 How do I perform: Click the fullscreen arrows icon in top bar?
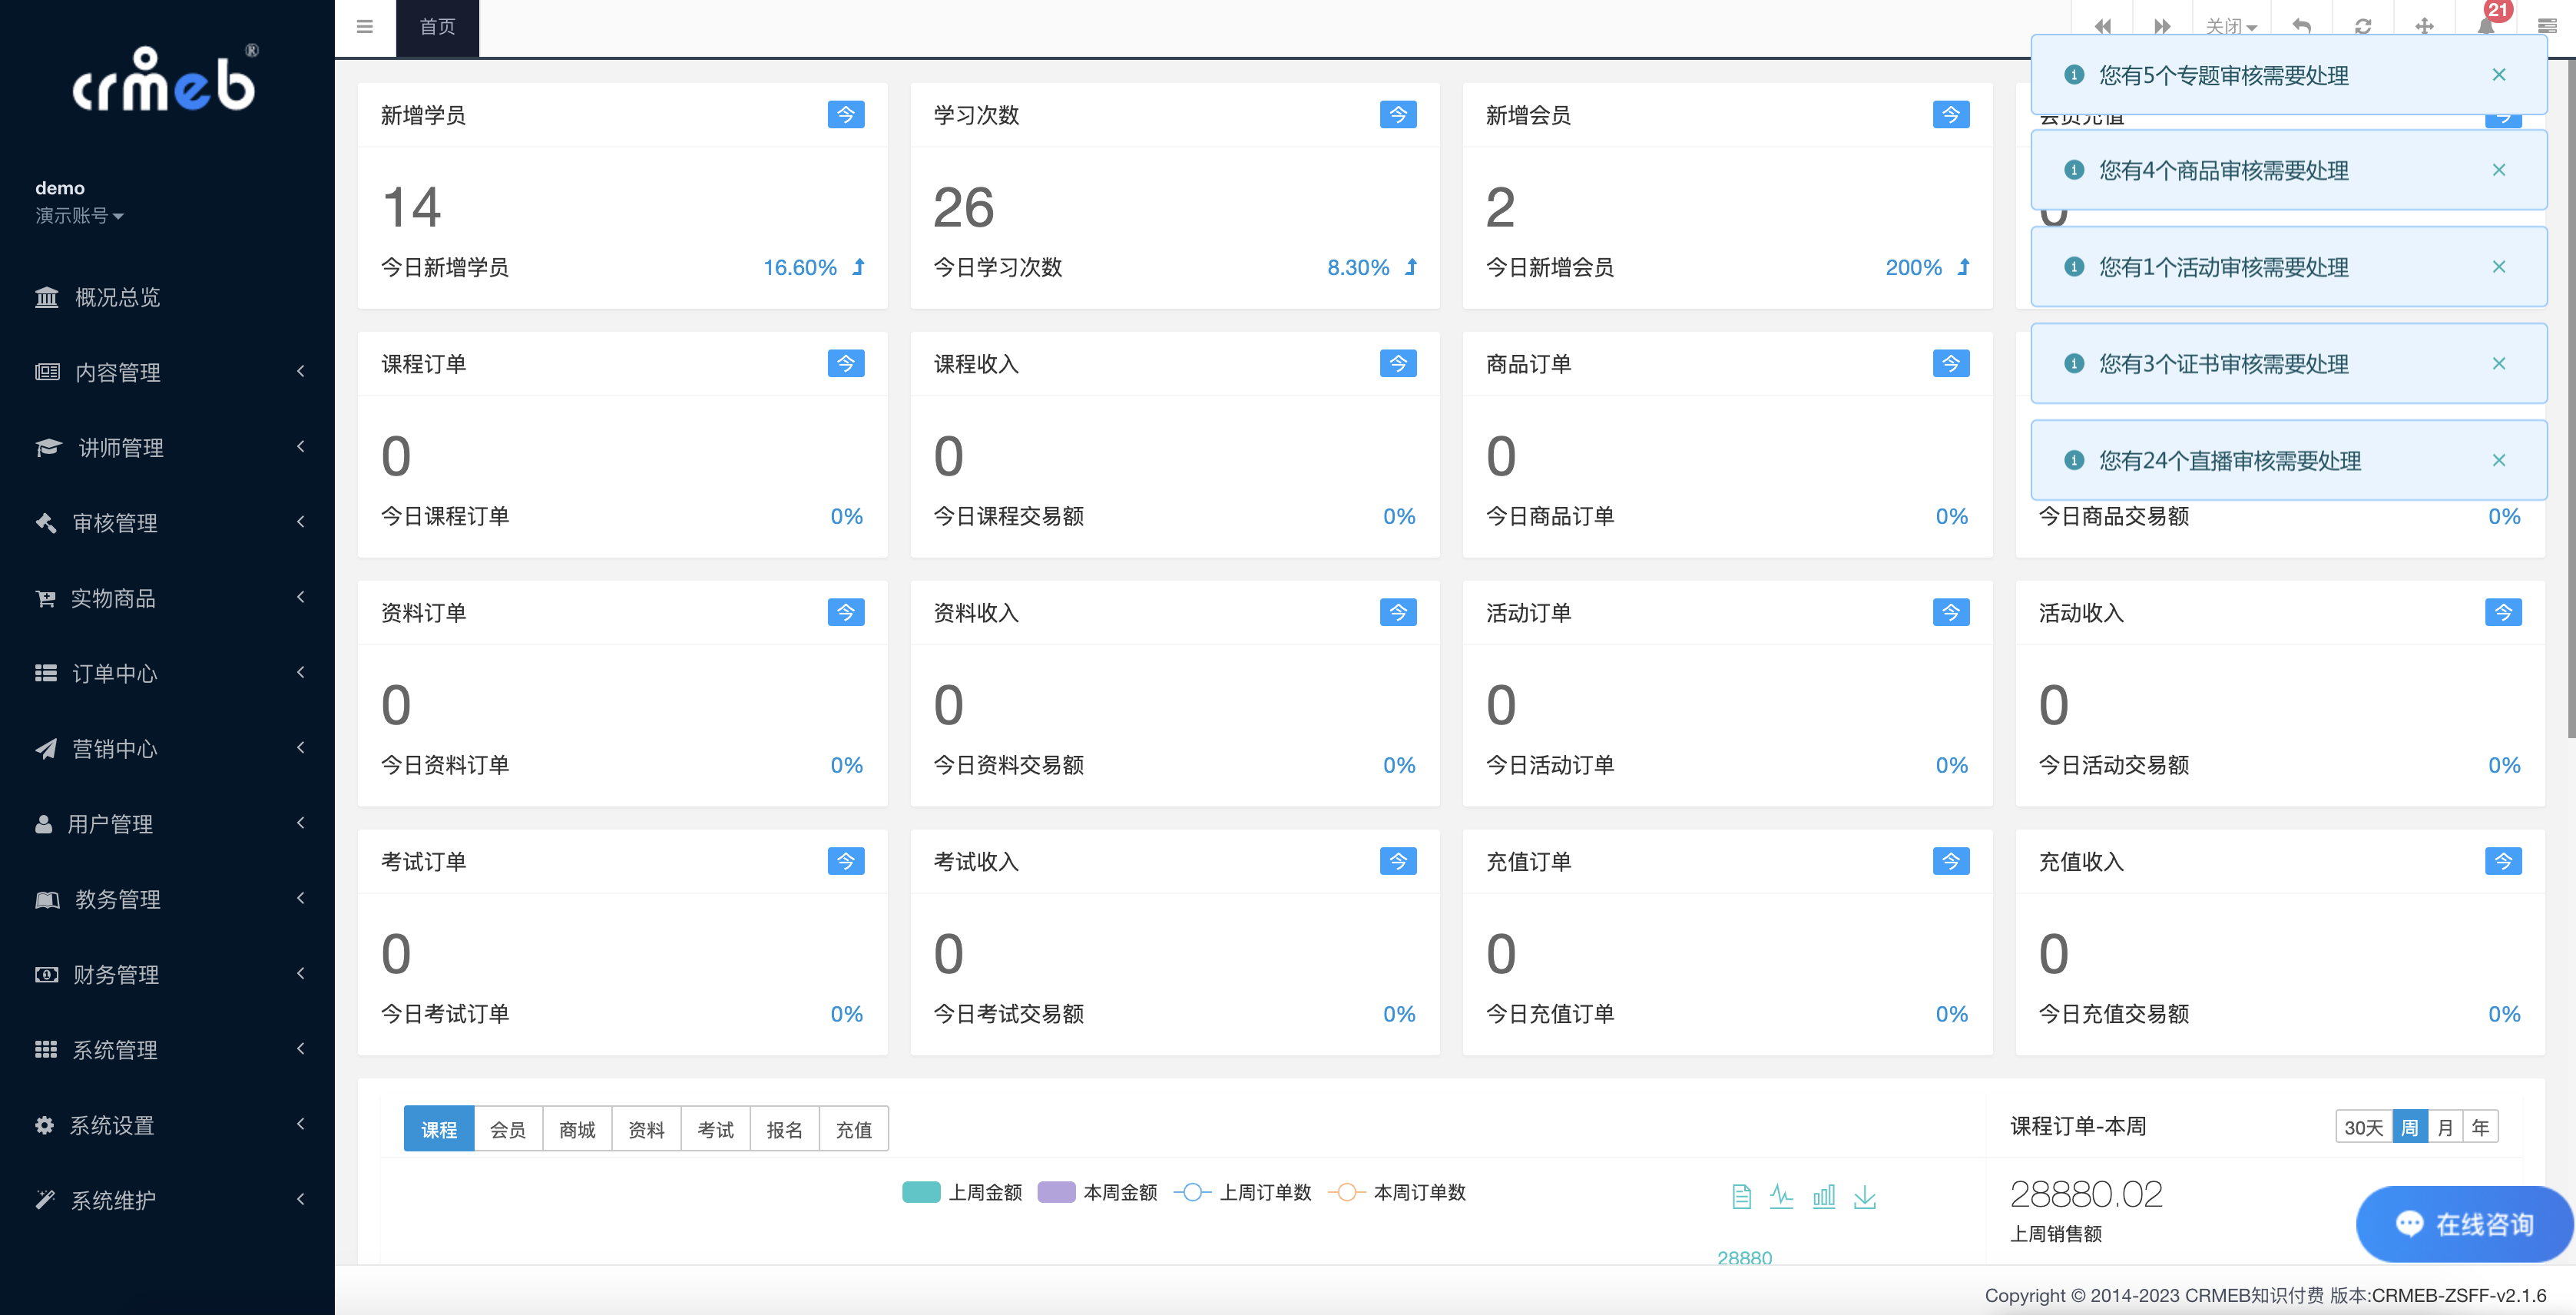[x=2424, y=26]
